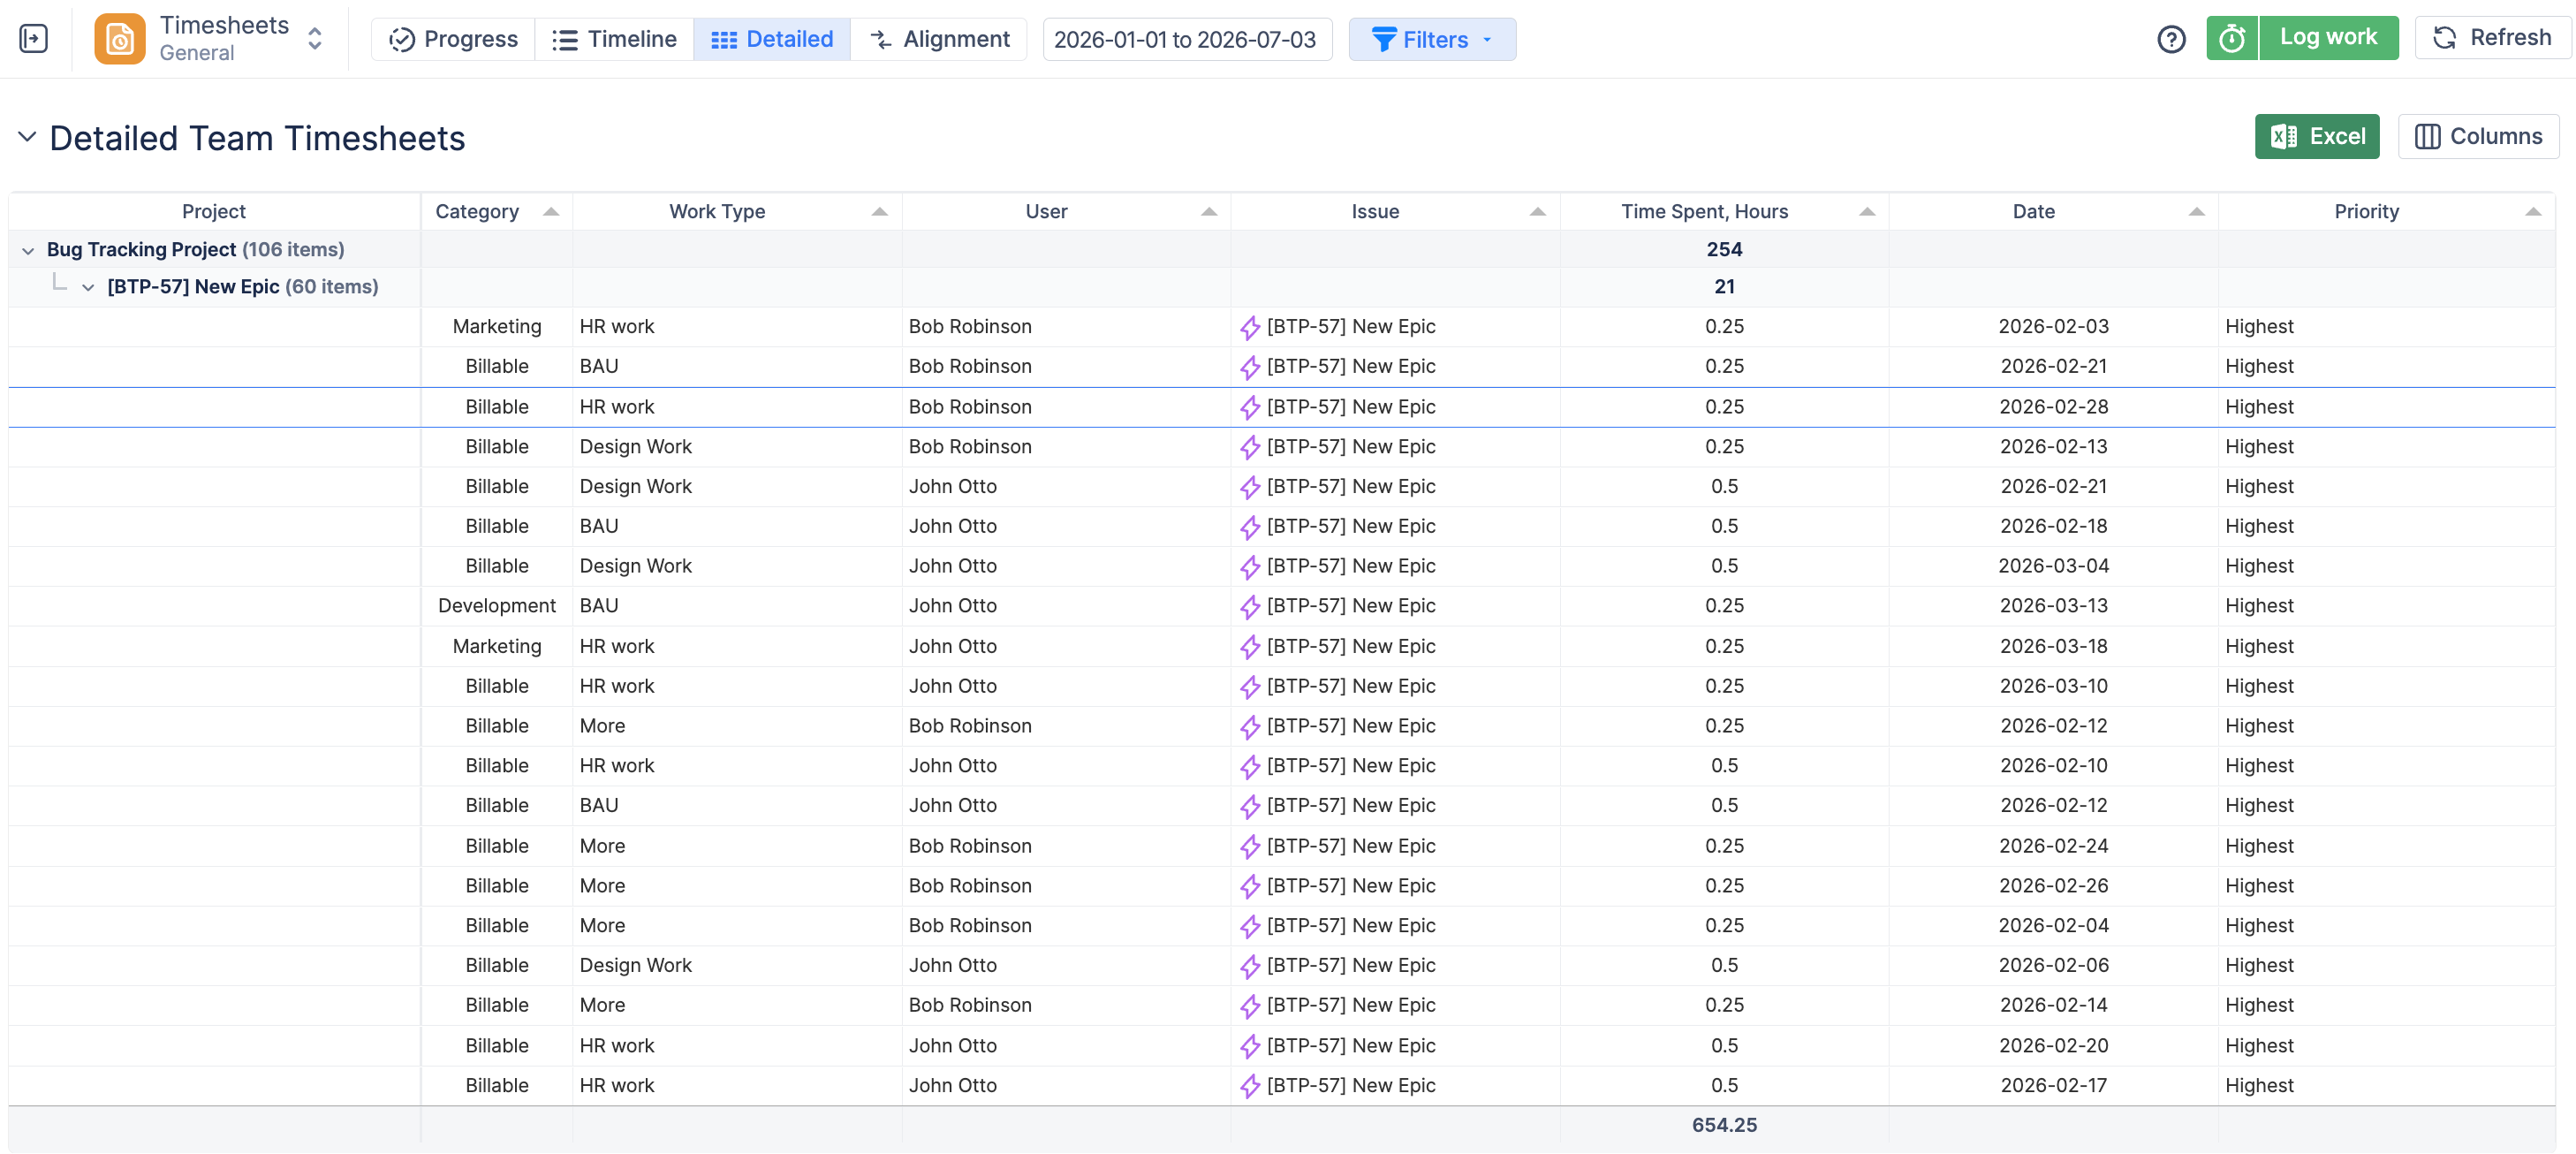Click Design Work in 2026-02-21 row

pos(635,486)
